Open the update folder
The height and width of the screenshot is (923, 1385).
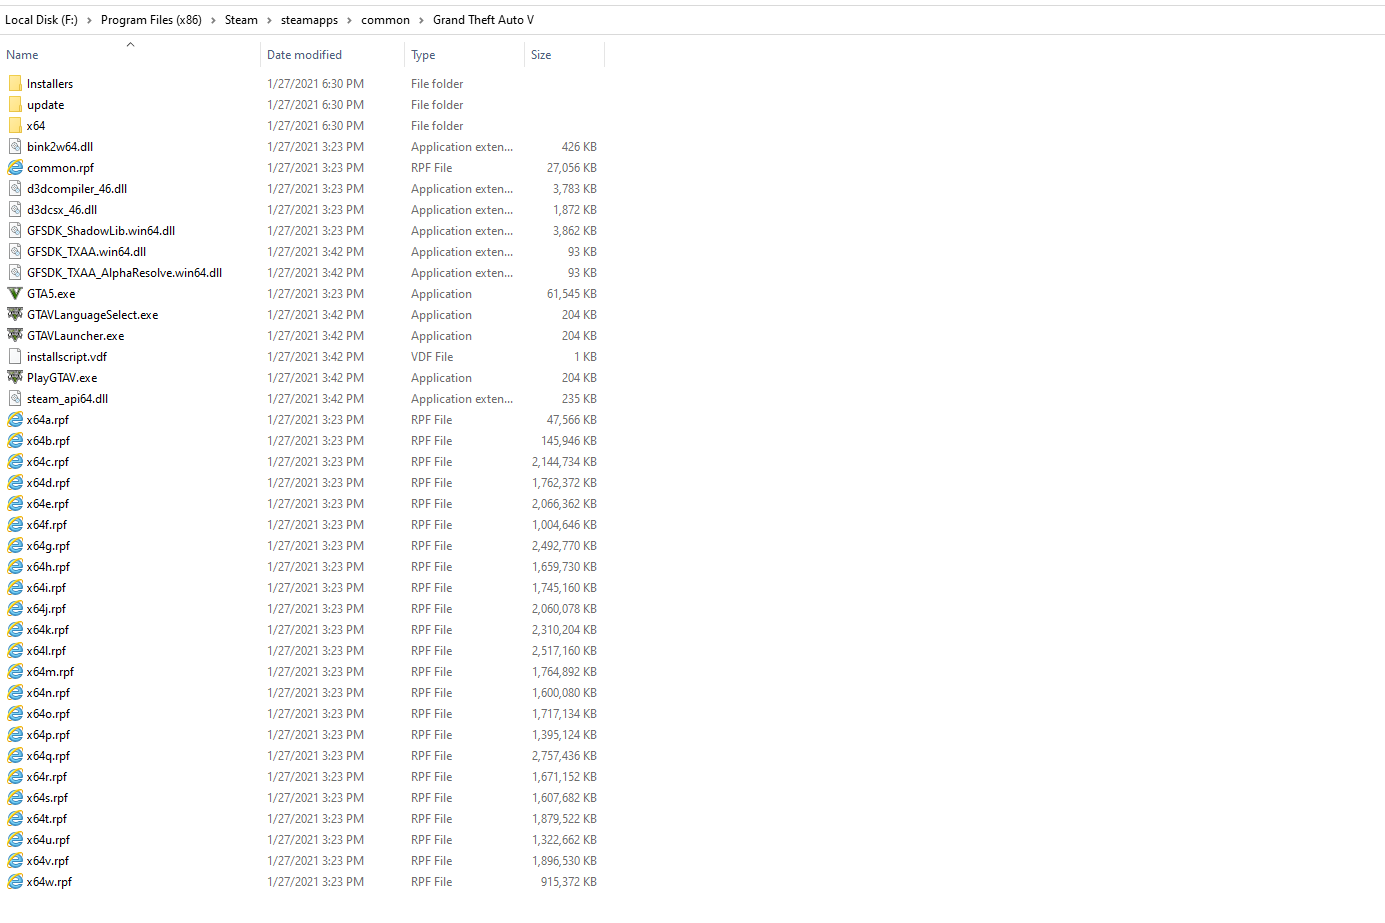click(45, 104)
